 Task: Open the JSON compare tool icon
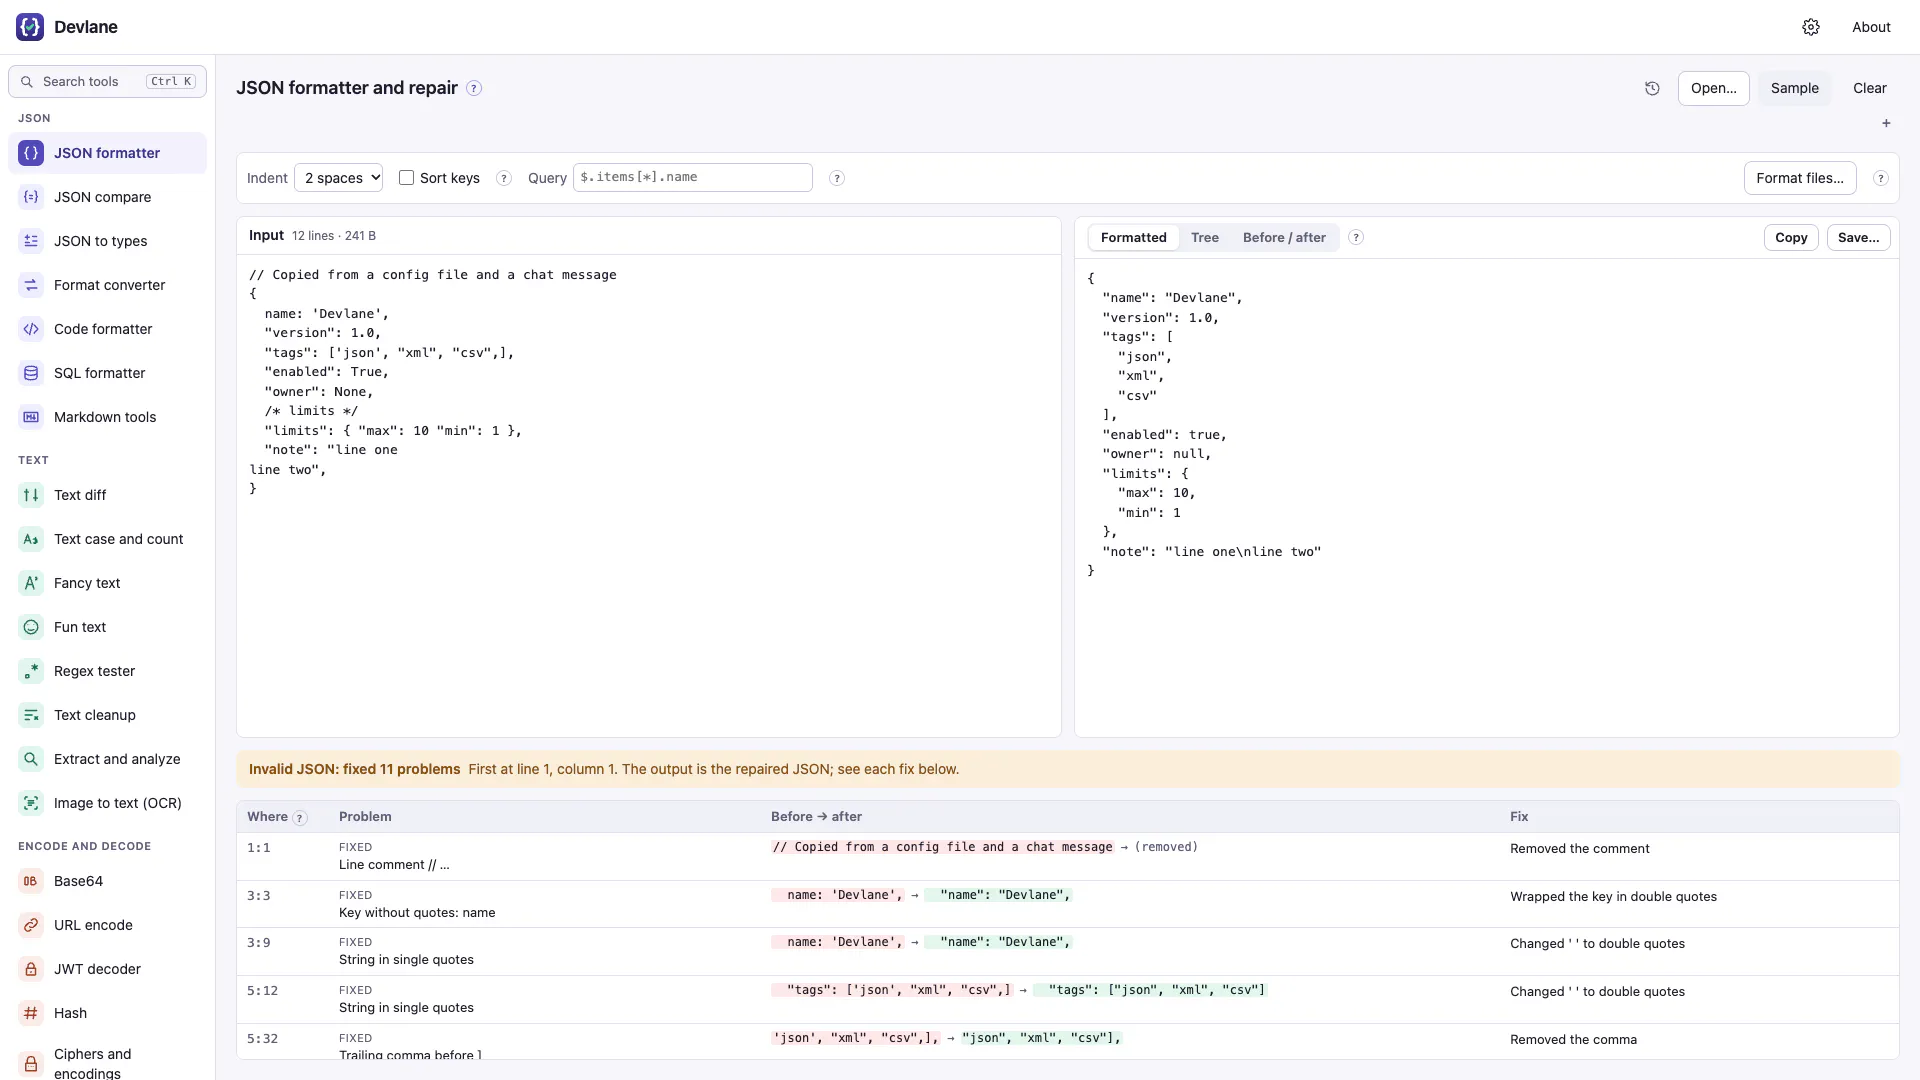pyautogui.click(x=31, y=197)
